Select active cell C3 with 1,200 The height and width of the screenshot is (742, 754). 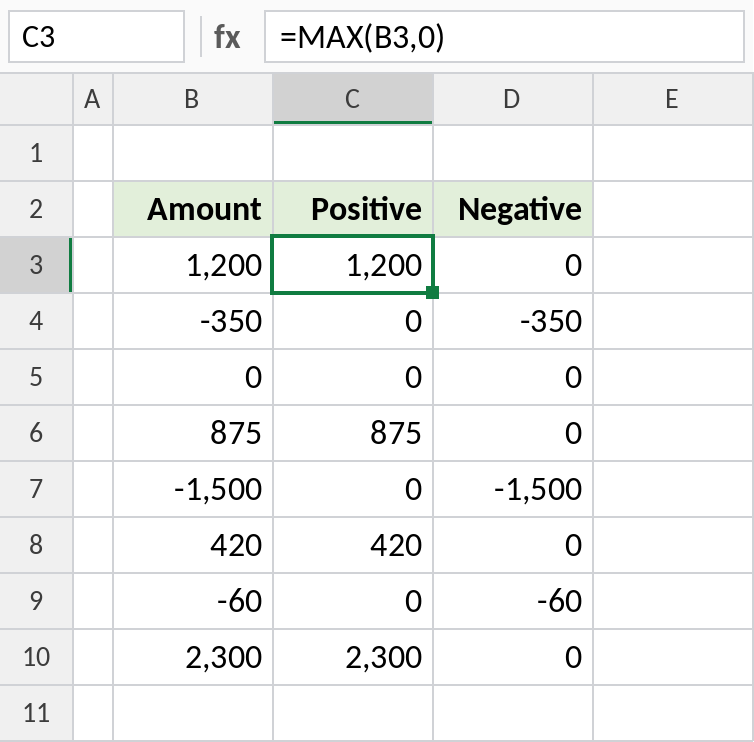(352, 265)
